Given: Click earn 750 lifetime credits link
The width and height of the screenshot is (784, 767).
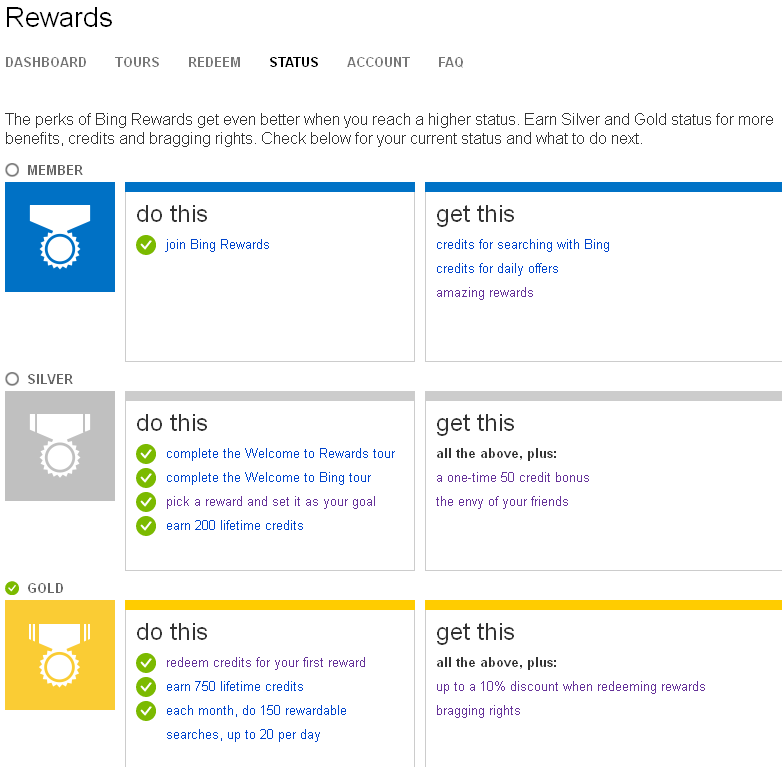Looking at the screenshot, I should 235,686.
